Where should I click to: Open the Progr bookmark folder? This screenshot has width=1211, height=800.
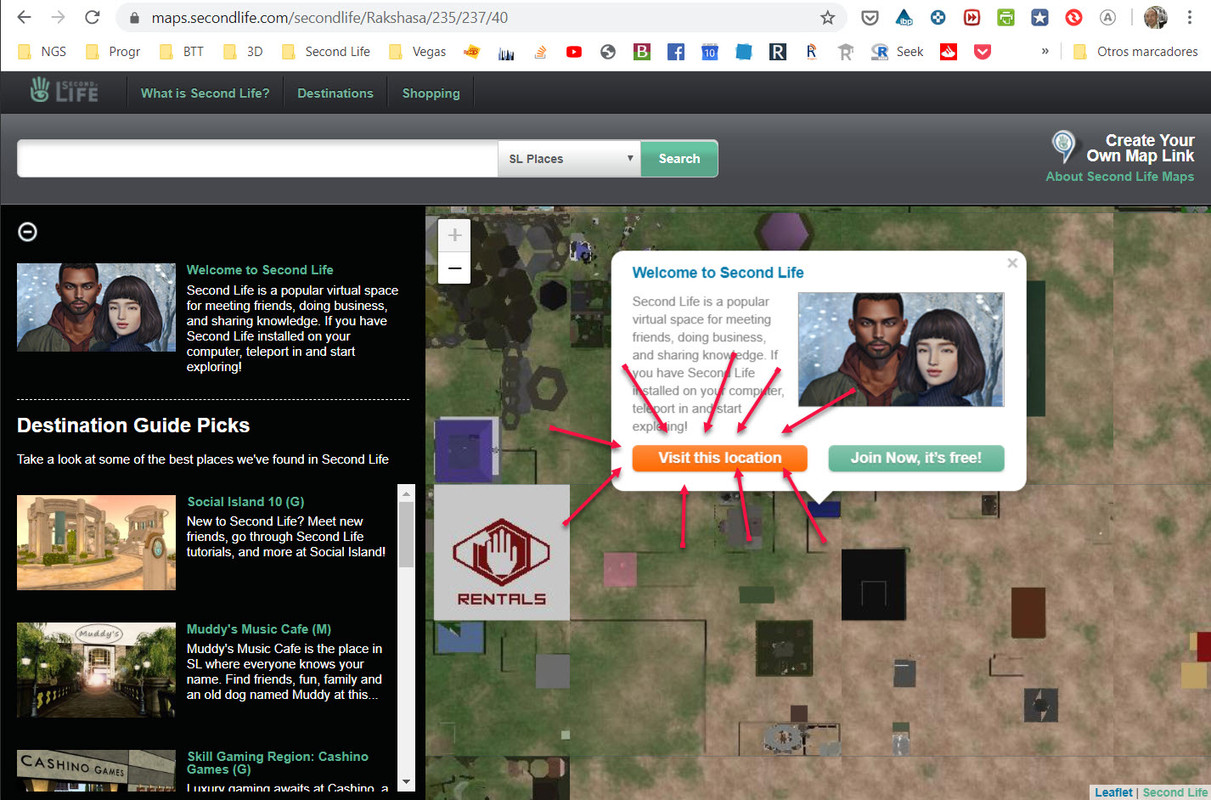(x=113, y=52)
